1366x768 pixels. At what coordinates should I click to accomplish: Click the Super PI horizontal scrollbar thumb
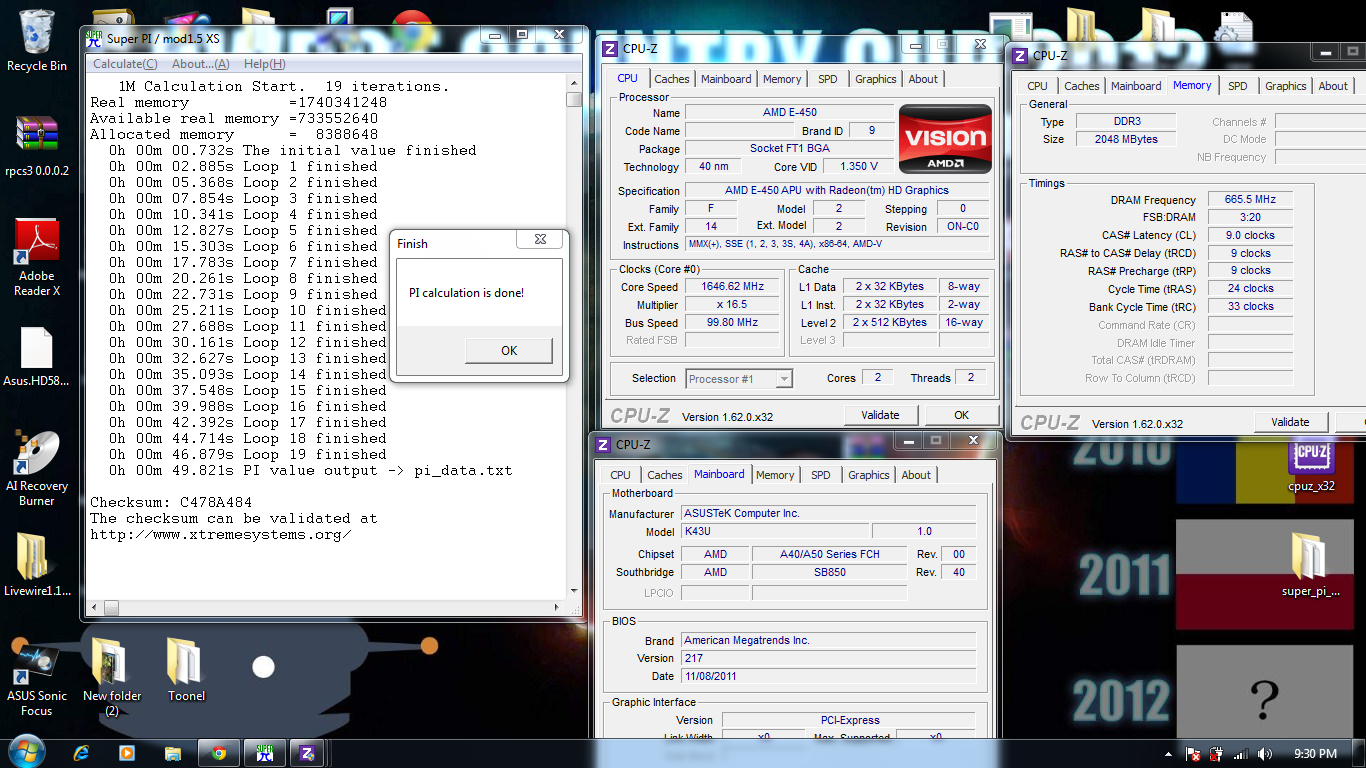coord(111,607)
